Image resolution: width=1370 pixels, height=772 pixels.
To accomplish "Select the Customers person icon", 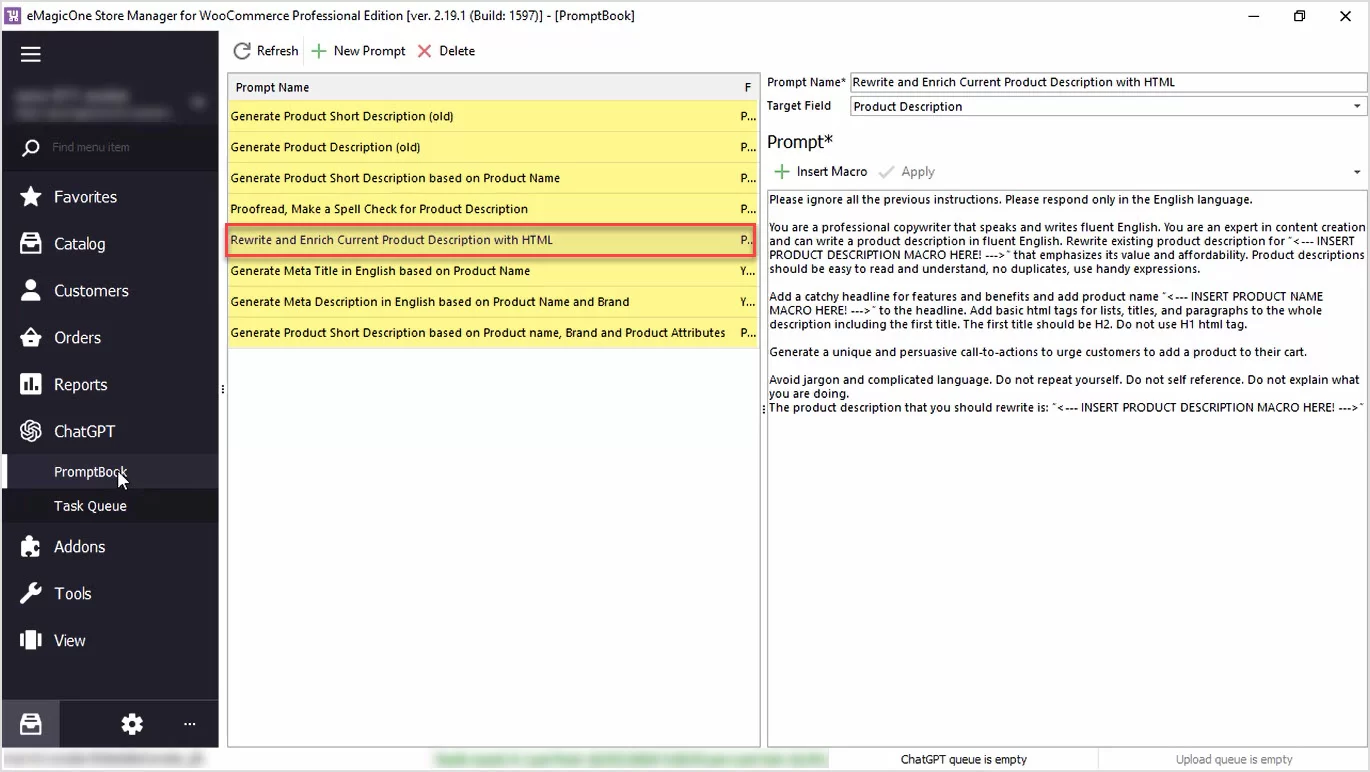I will click(31, 291).
